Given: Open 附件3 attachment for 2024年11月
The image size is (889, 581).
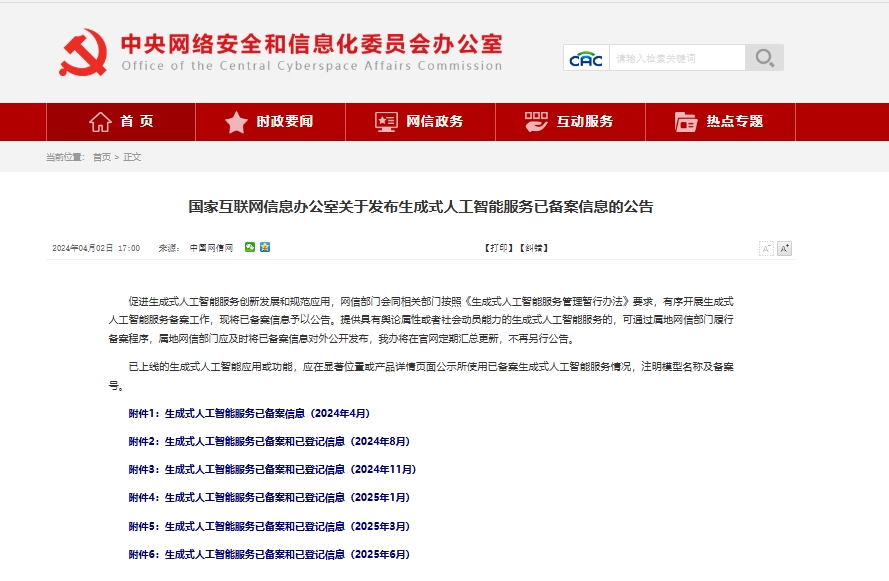Looking at the screenshot, I should tap(273, 469).
